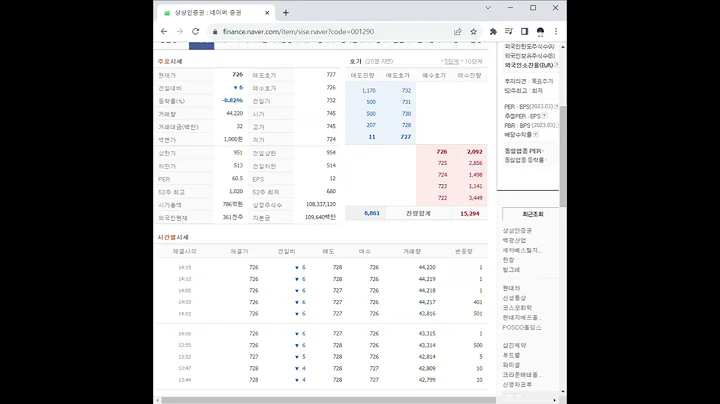Click the -0.82% change rate value
The height and width of the screenshot is (404, 720).
[232, 101]
